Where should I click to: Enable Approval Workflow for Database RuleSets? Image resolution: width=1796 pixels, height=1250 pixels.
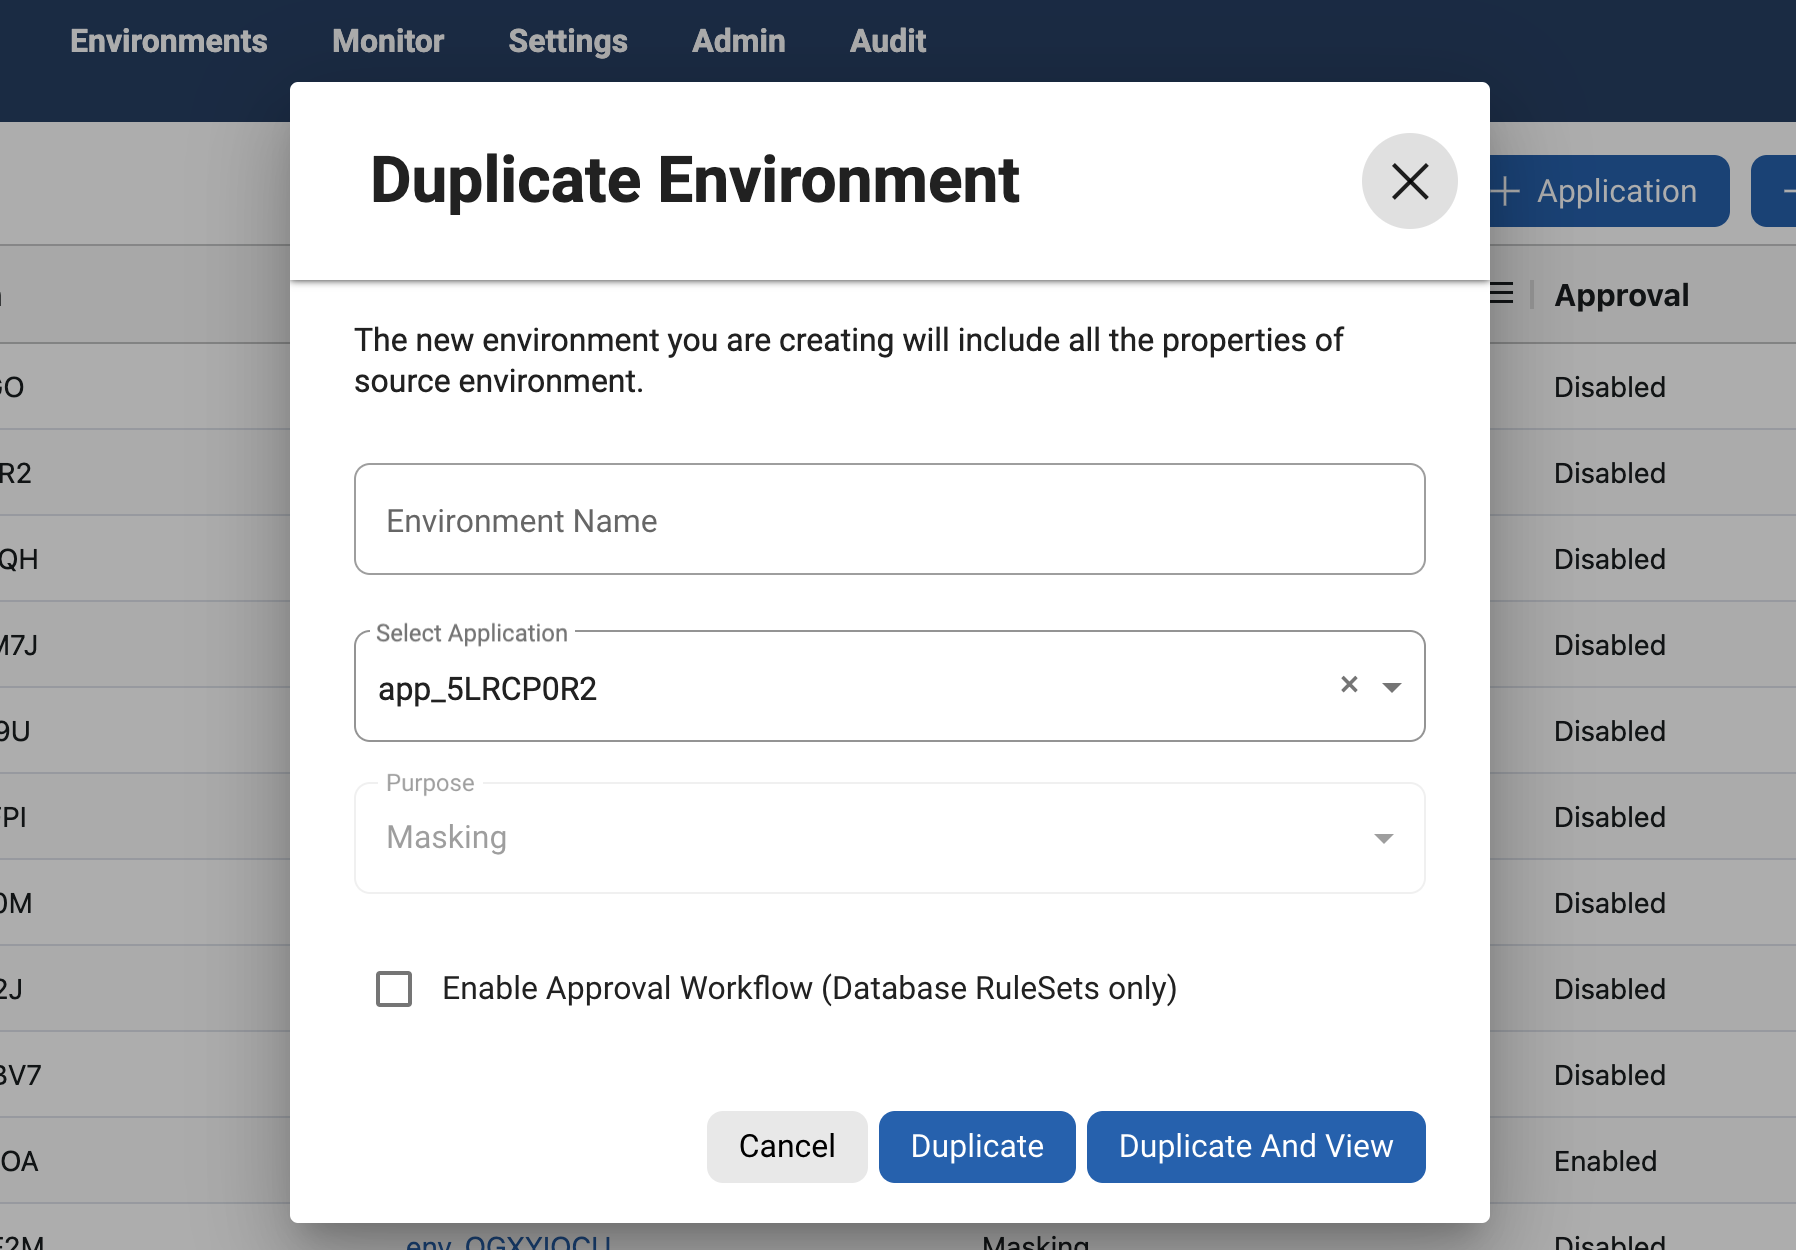tap(393, 988)
